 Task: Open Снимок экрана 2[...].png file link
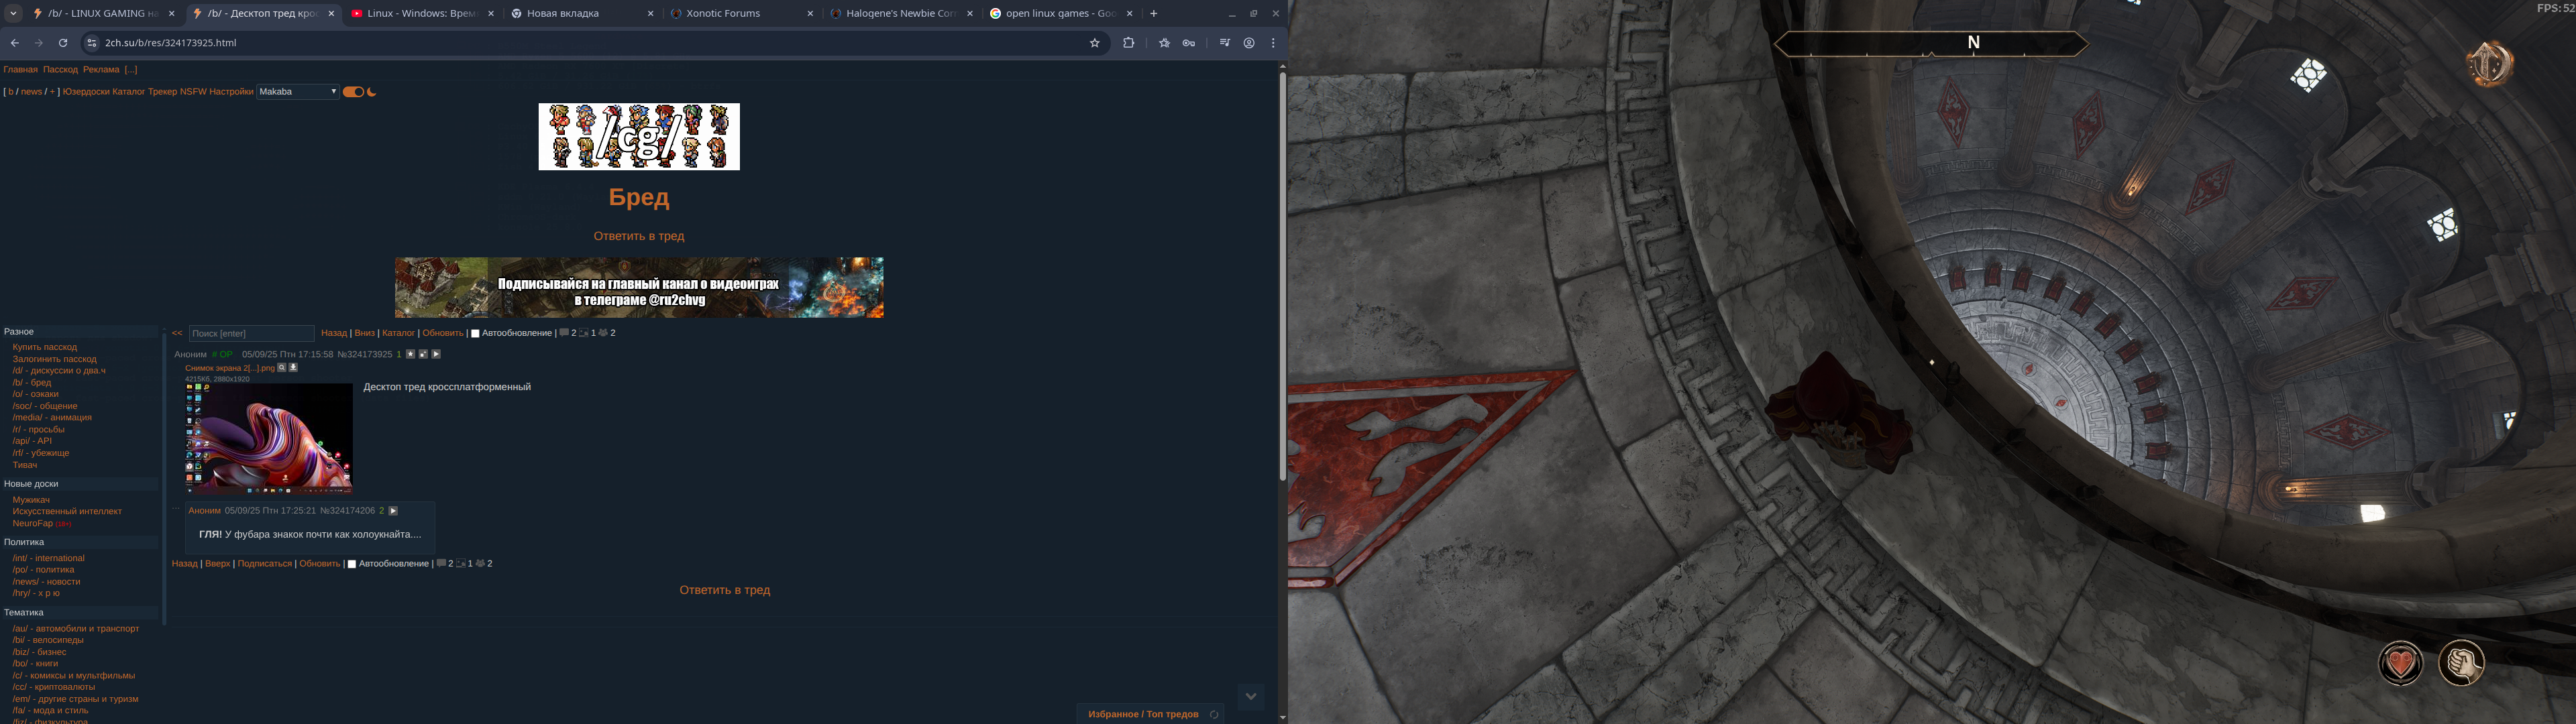point(230,368)
